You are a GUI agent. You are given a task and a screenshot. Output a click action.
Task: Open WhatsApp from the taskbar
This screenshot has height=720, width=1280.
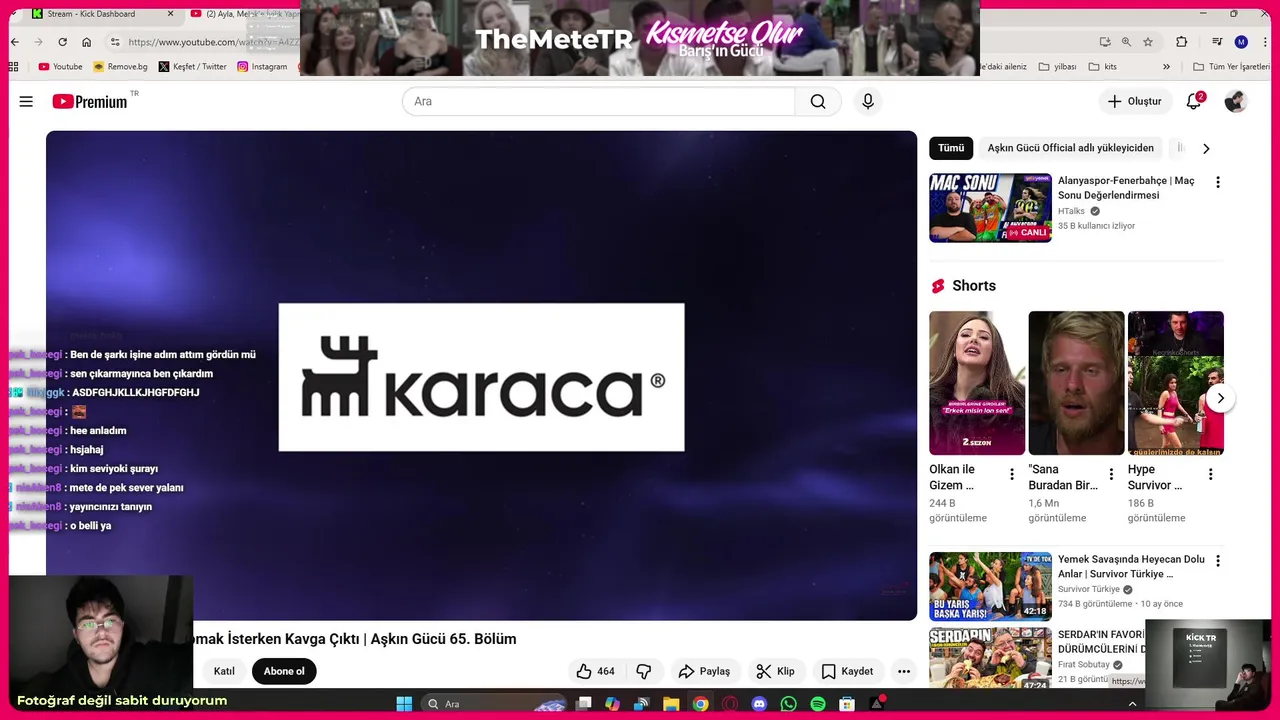click(x=789, y=704)
